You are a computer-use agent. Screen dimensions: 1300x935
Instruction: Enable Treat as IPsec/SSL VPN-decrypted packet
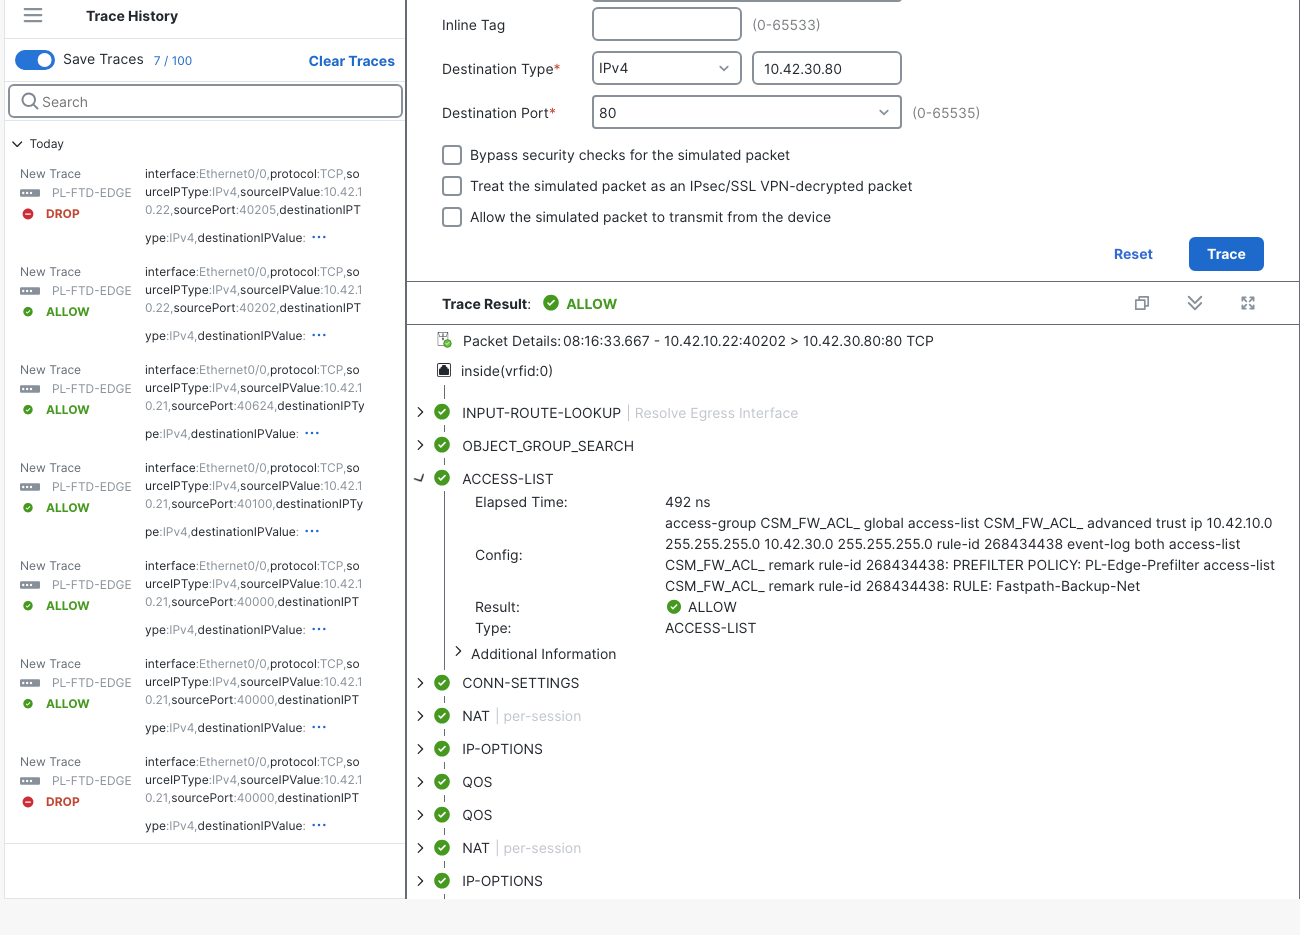[452, 186]
